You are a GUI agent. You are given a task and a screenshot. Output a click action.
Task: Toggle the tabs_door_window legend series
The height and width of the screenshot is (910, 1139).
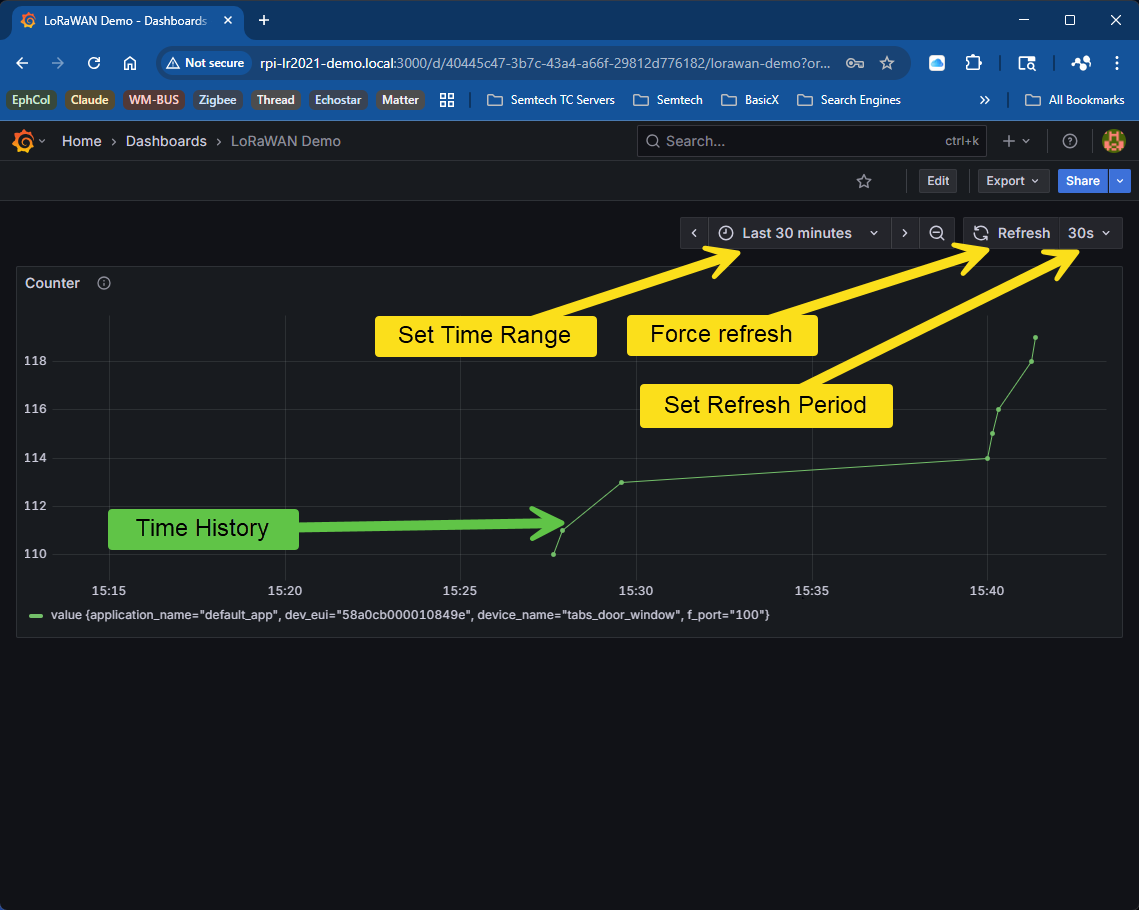410,615
